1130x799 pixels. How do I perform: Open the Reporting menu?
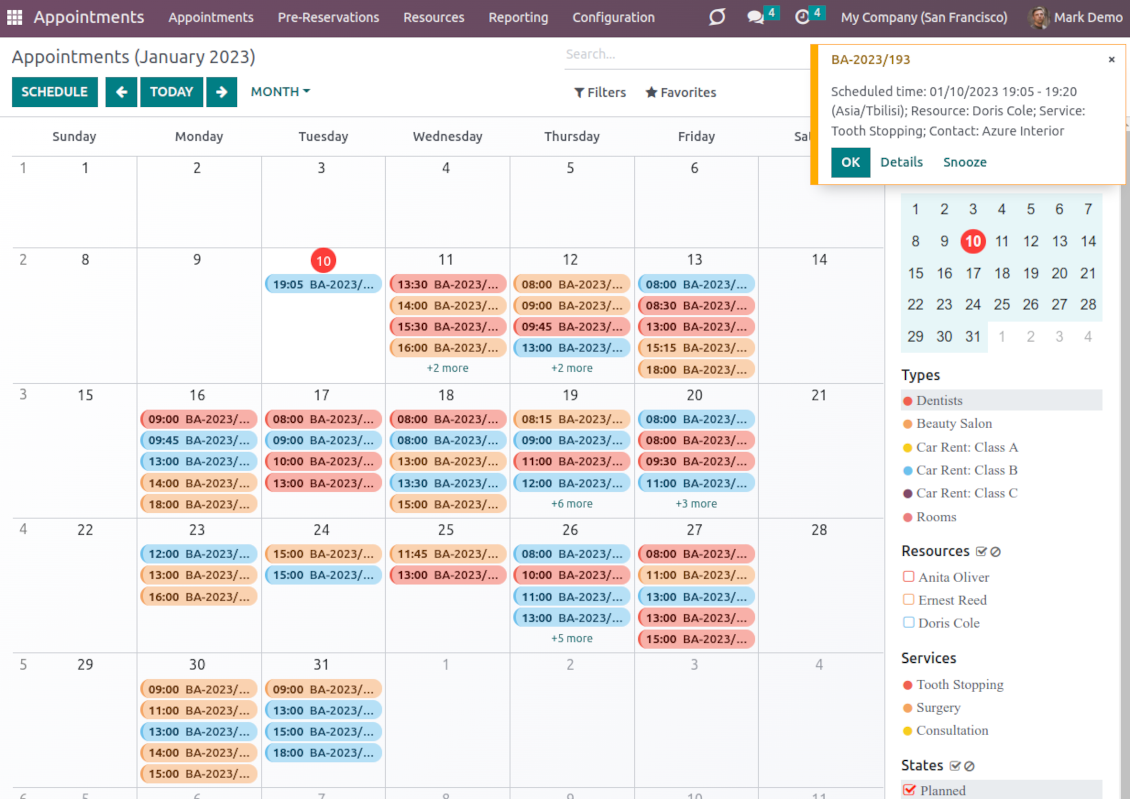[518, 17]
